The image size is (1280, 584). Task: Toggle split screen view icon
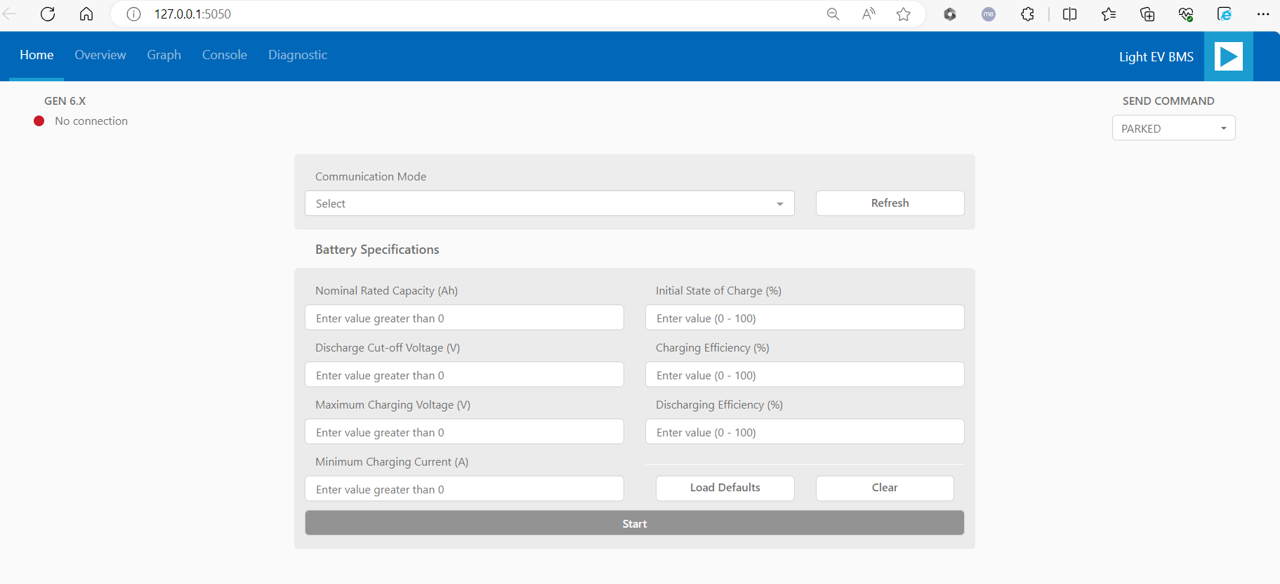coord(1069,14)
